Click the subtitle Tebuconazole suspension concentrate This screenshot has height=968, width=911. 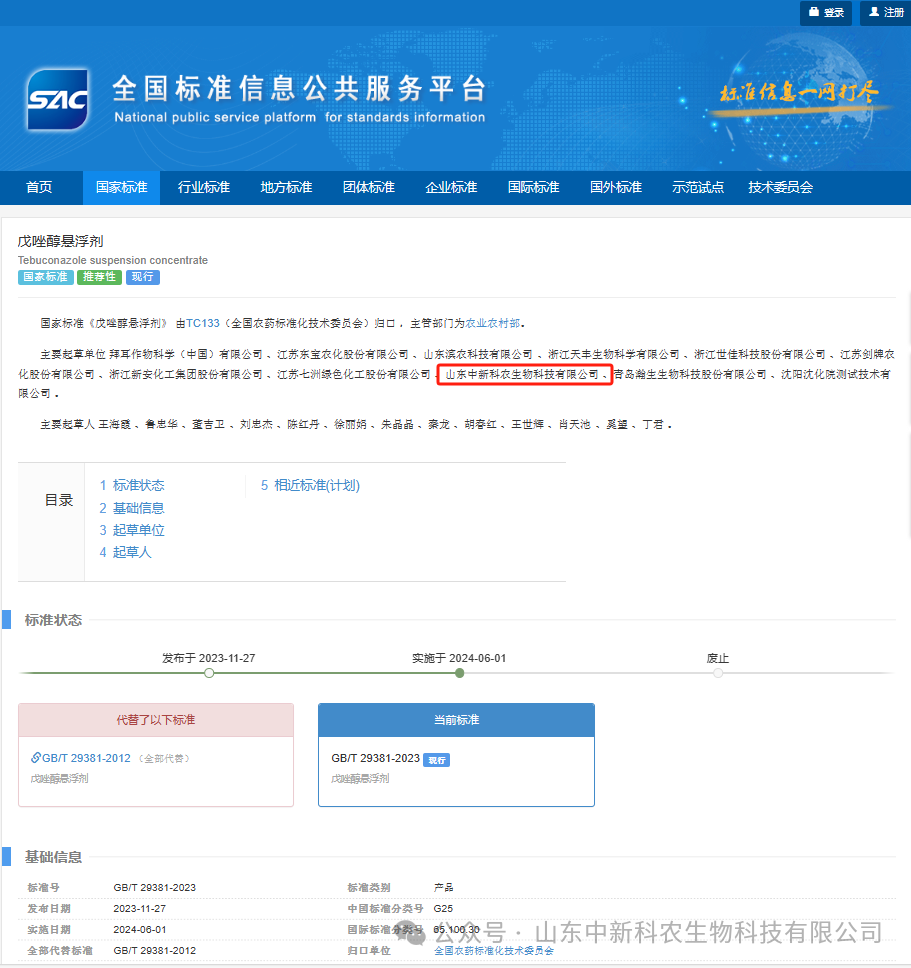tap(112, 261)
